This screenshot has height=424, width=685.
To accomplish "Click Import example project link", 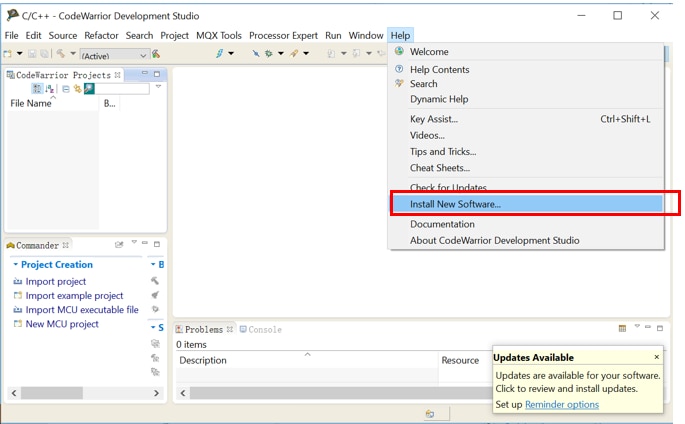I will pyautogui.click(x=74, y=296).
